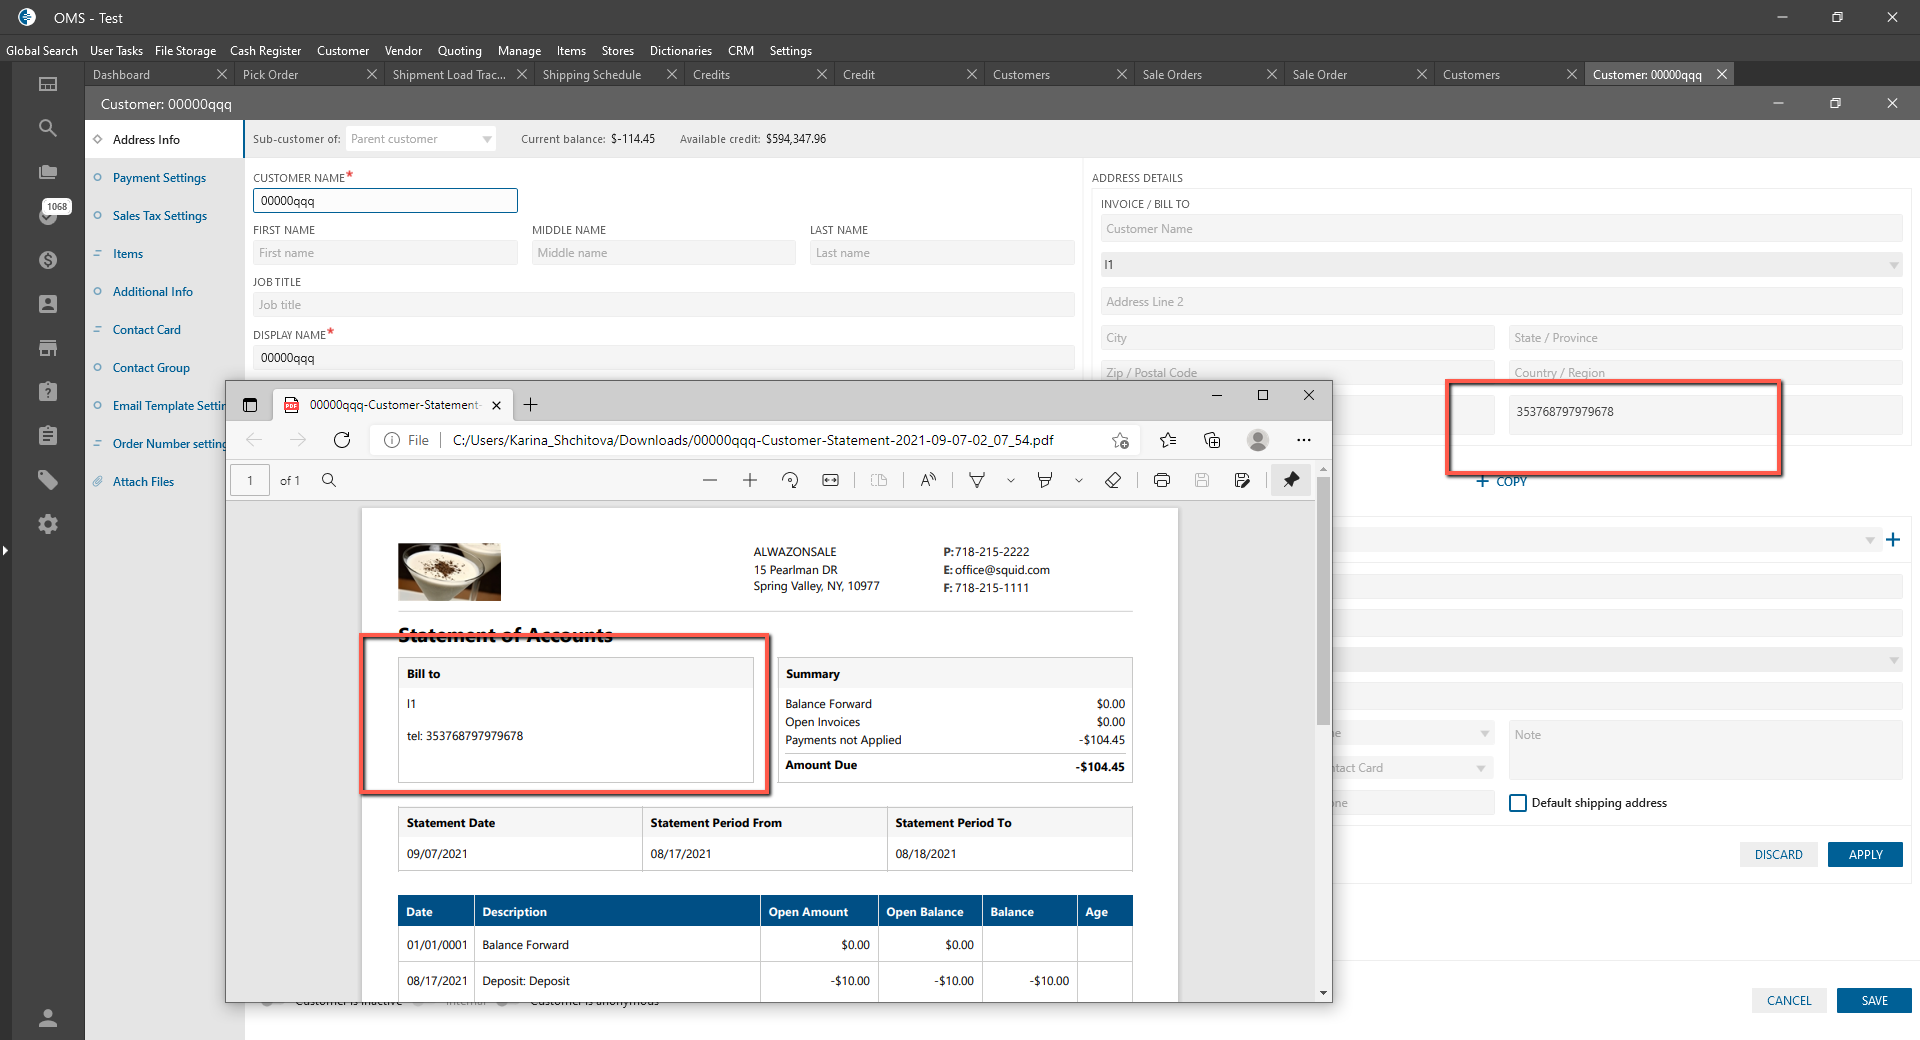Open the address line I1 dropdown
This screenshot has height=1040, width=1920.
pyautogui.click(x=1893, y=265)
